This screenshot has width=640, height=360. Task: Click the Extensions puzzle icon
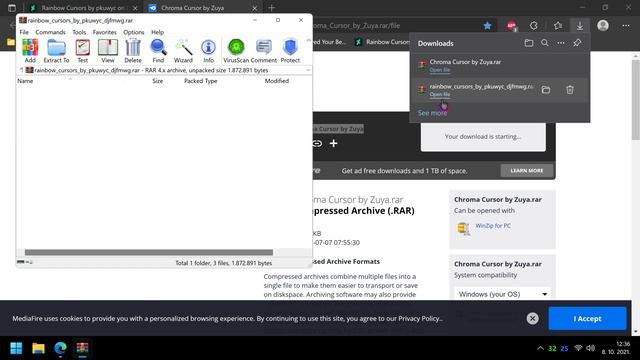click(534, 26)
